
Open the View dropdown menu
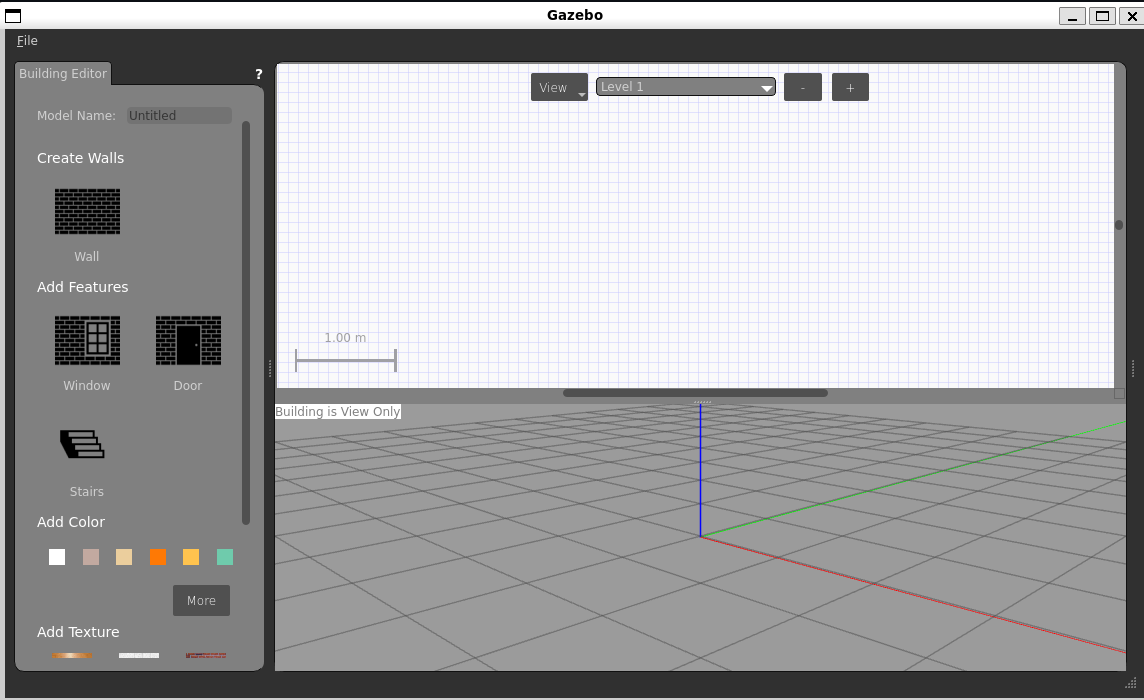[559, 87]
